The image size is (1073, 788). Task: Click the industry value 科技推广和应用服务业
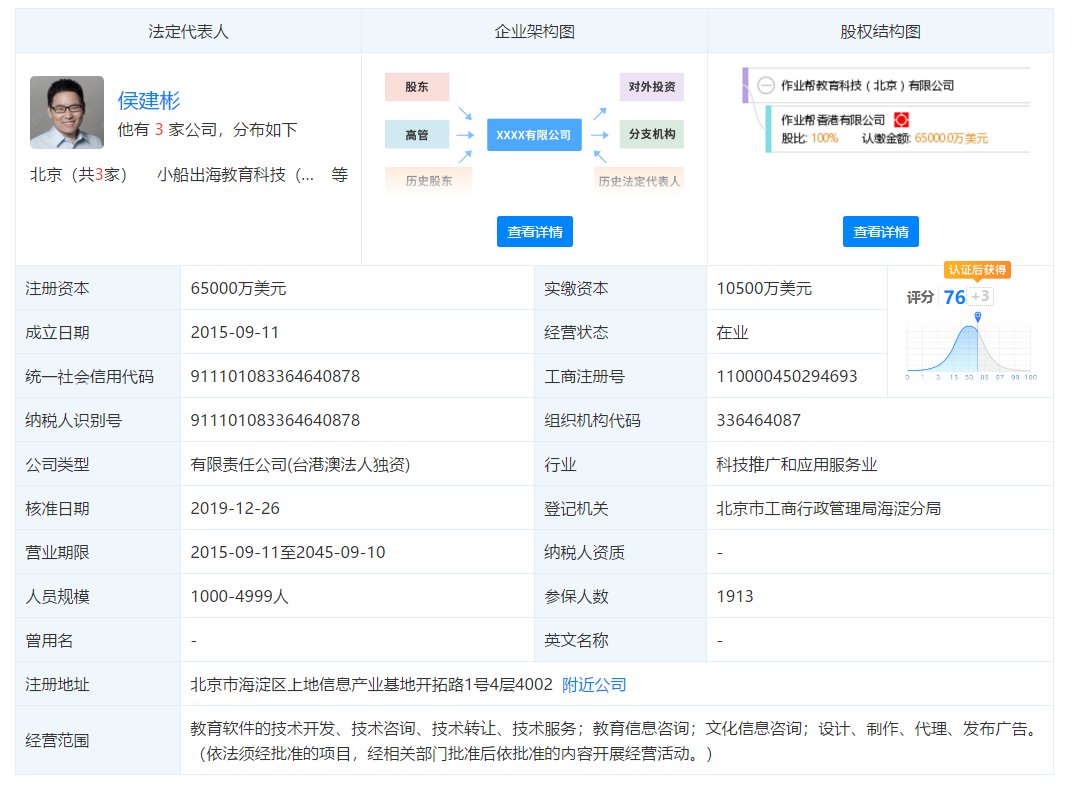pos(797,464)
